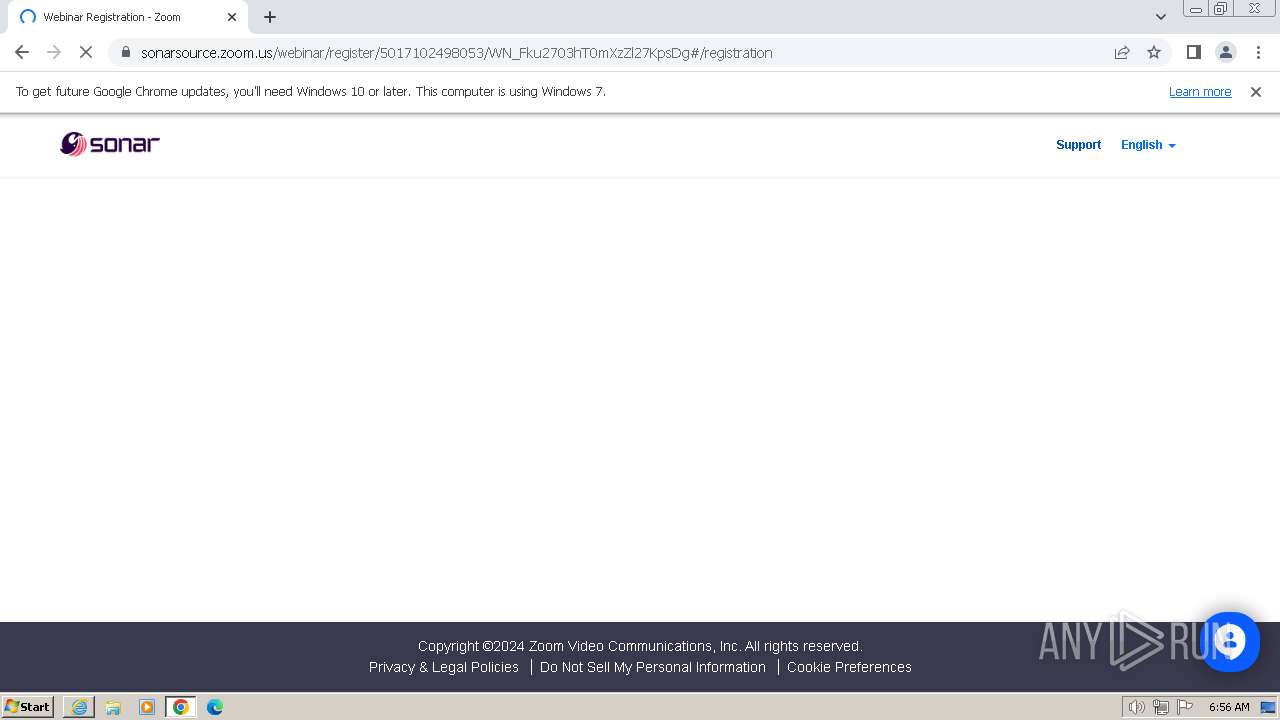The image size is (1280, 720).
Task: Open Do Not Sell My Personal Information
Action: tap(653, 667)
